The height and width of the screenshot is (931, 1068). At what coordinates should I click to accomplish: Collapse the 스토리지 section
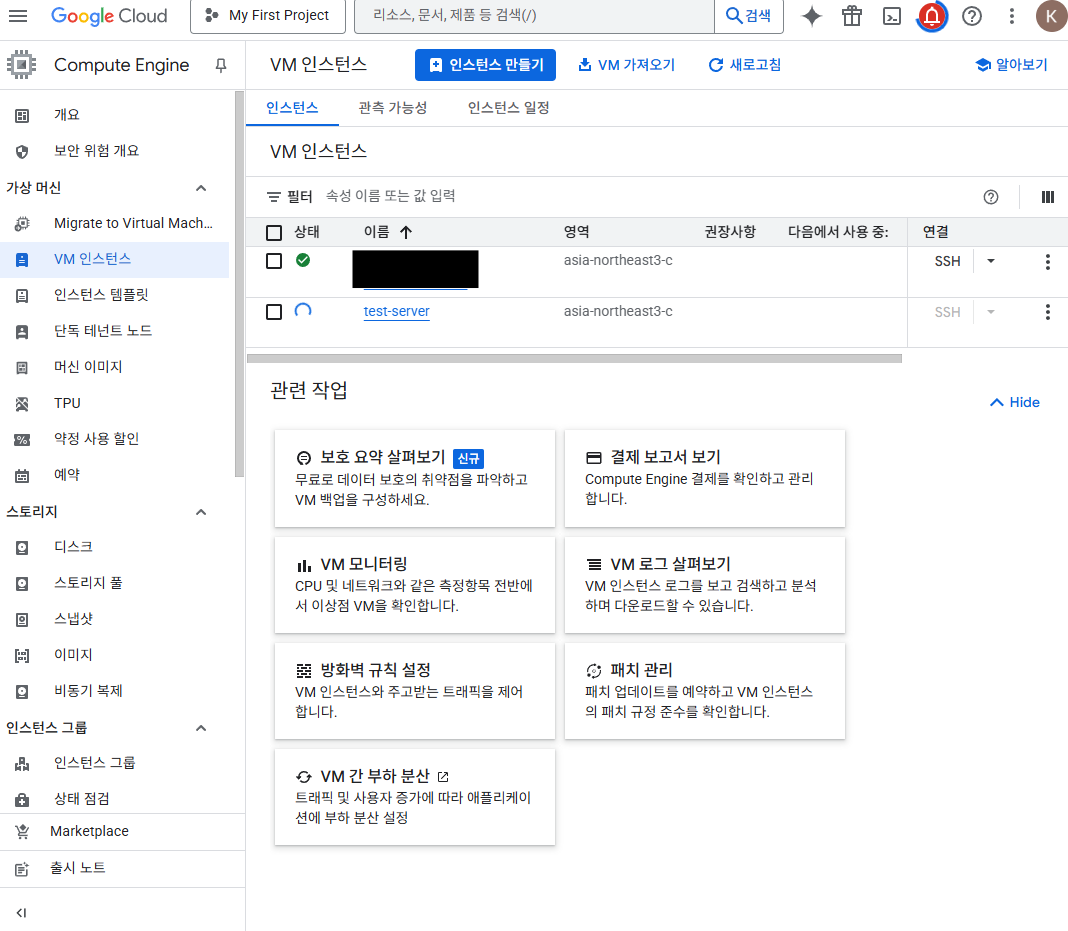(x=201, y=512)
